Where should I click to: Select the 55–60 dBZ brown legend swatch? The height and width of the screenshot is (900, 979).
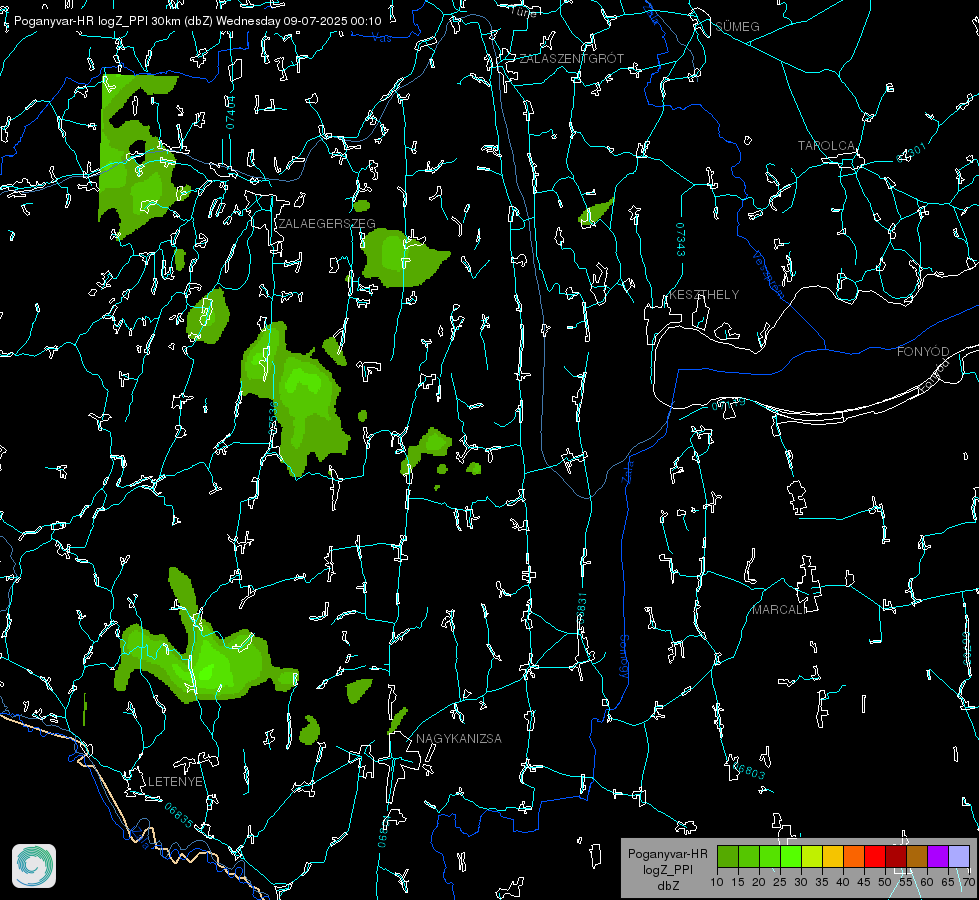tap(917, 856)
